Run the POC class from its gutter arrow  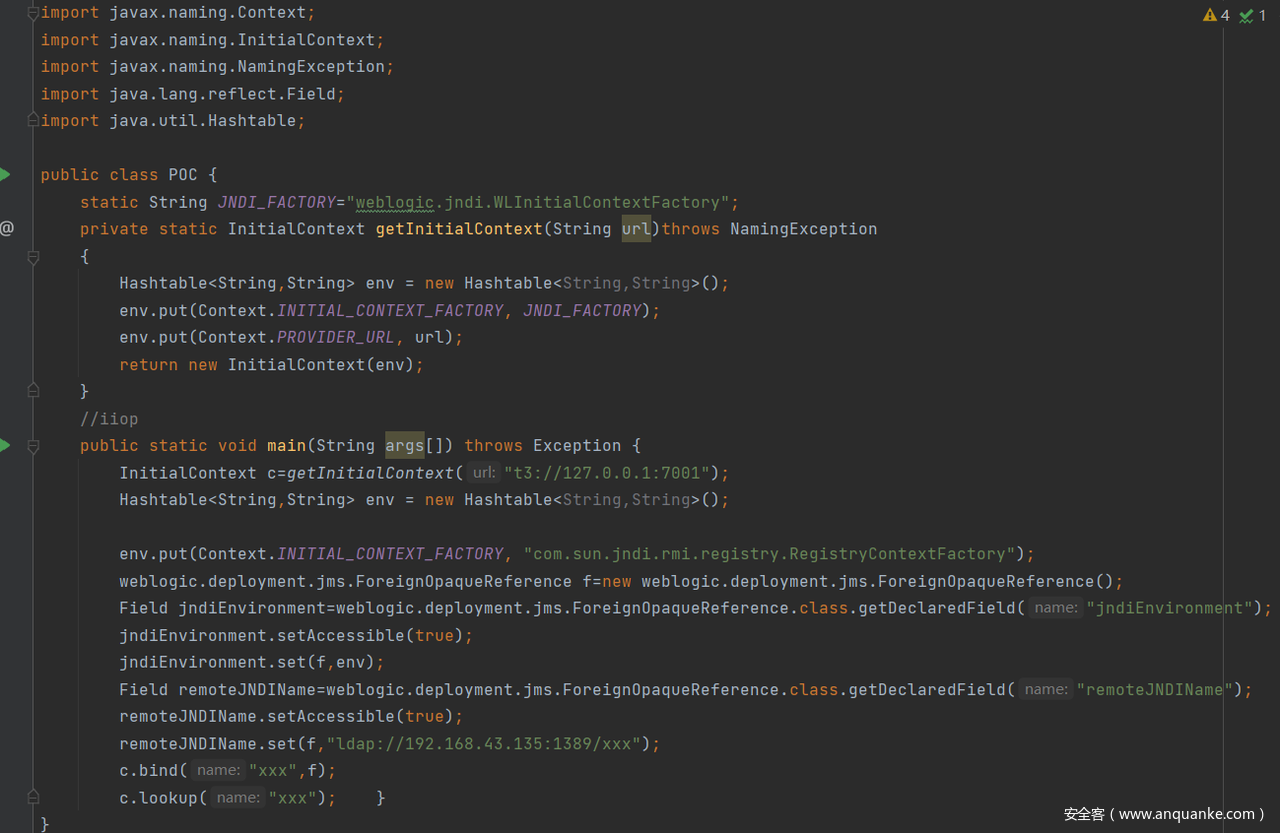pyautogui.click(x=5, y=175)
